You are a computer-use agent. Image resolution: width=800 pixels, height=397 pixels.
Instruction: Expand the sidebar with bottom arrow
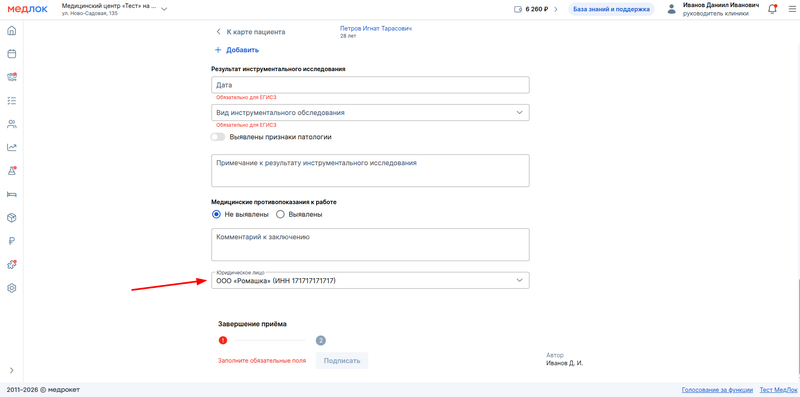(12, 370)
